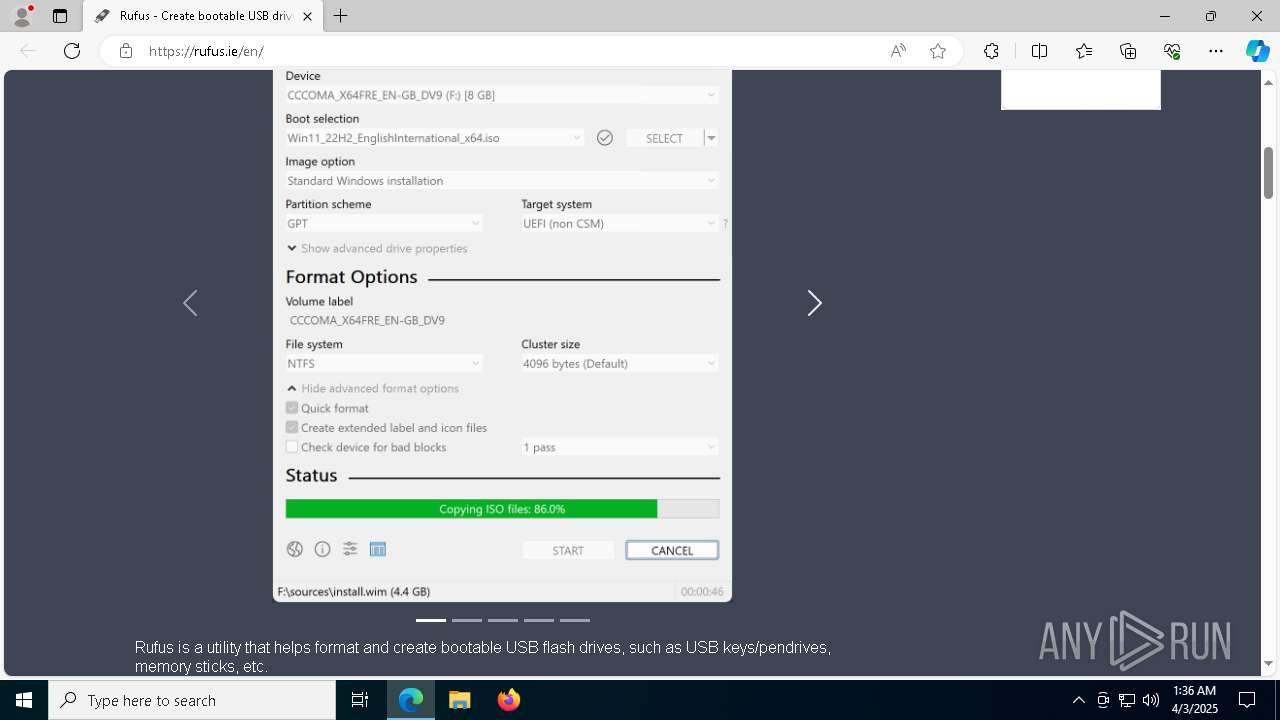Select fourth carousel slide indicator
This screenshot has width=1280, height=720.
pos(539,620)
